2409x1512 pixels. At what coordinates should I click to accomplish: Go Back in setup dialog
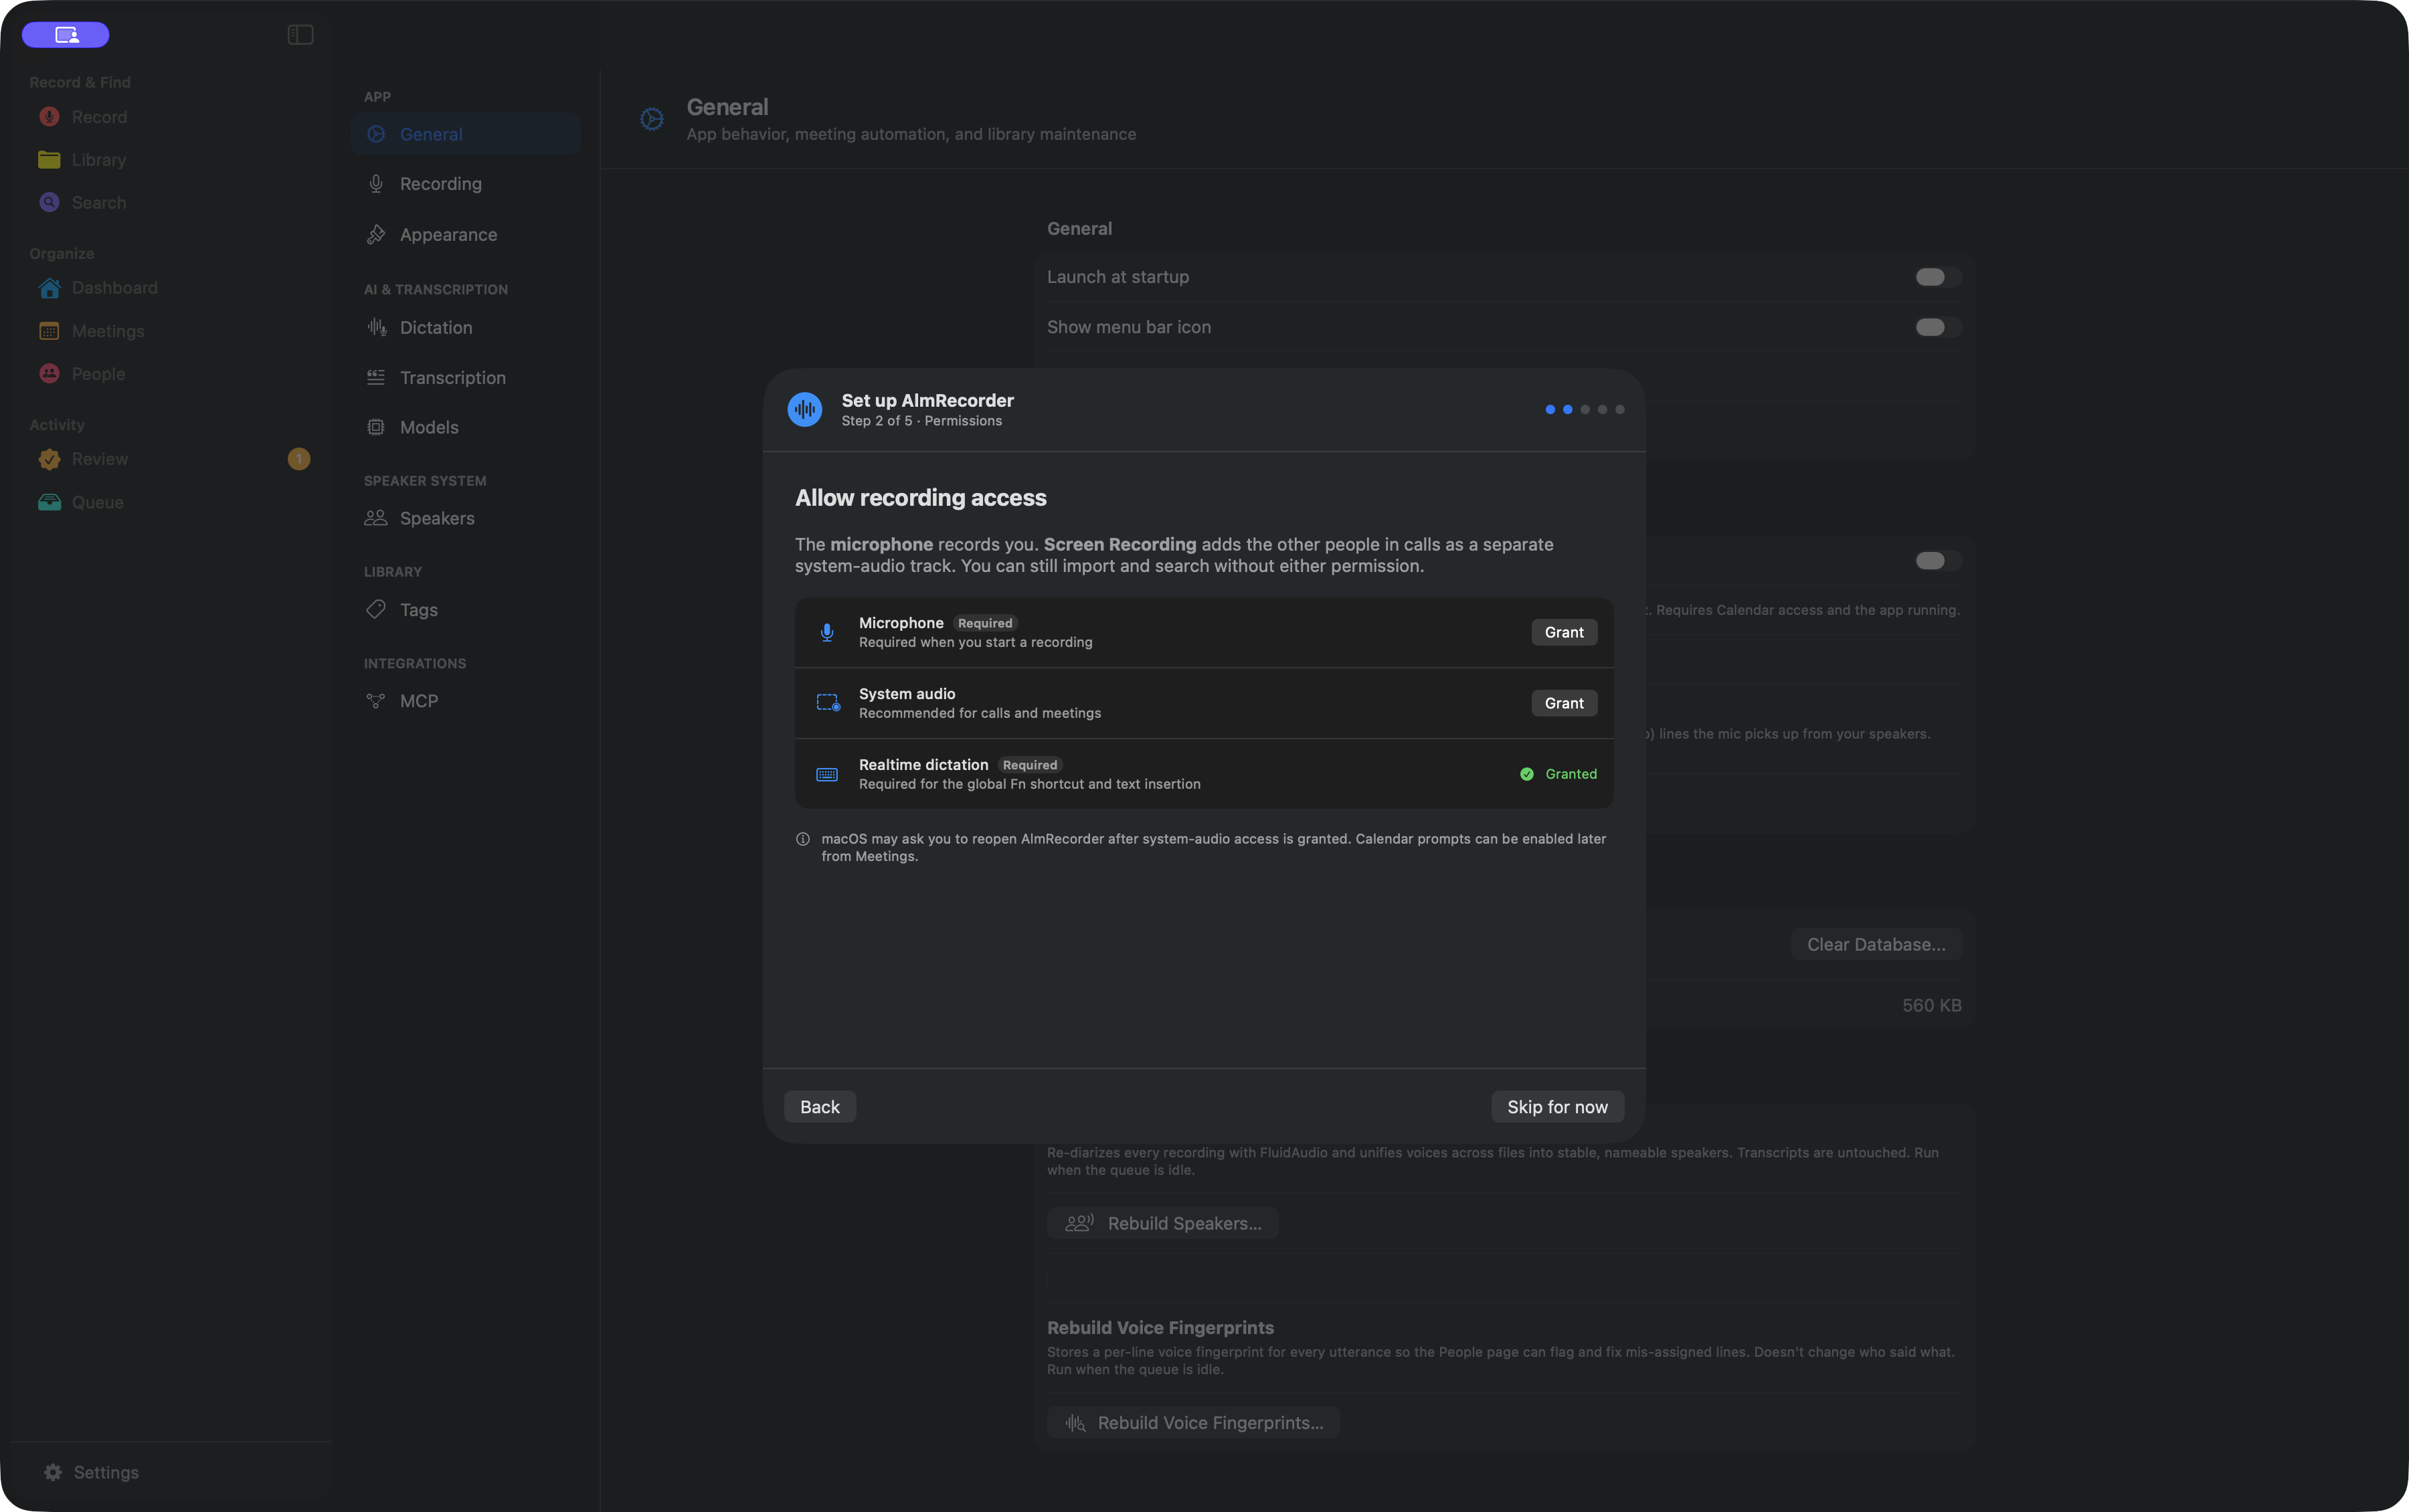coord(820,1107)
